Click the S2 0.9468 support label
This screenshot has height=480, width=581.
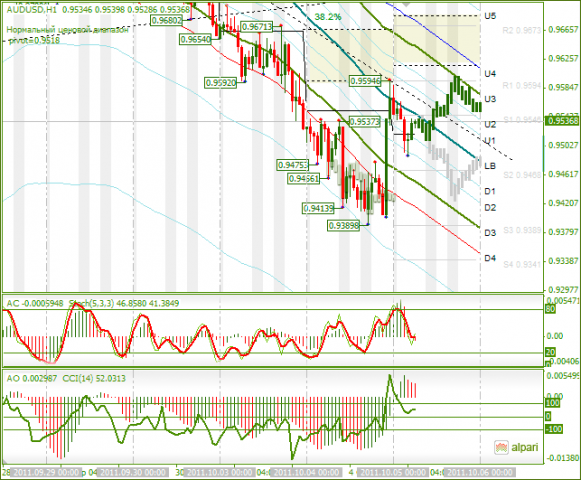pos(522,175)
